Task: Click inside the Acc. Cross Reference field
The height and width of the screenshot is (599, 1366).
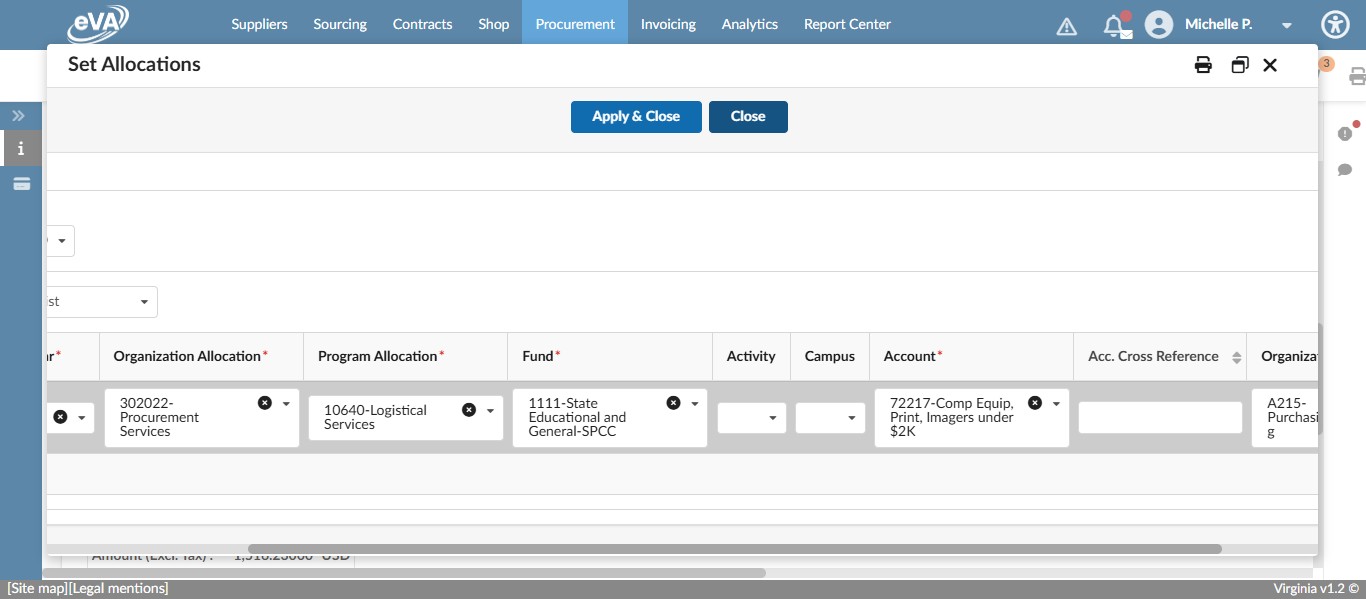Action: [1160, 417]
